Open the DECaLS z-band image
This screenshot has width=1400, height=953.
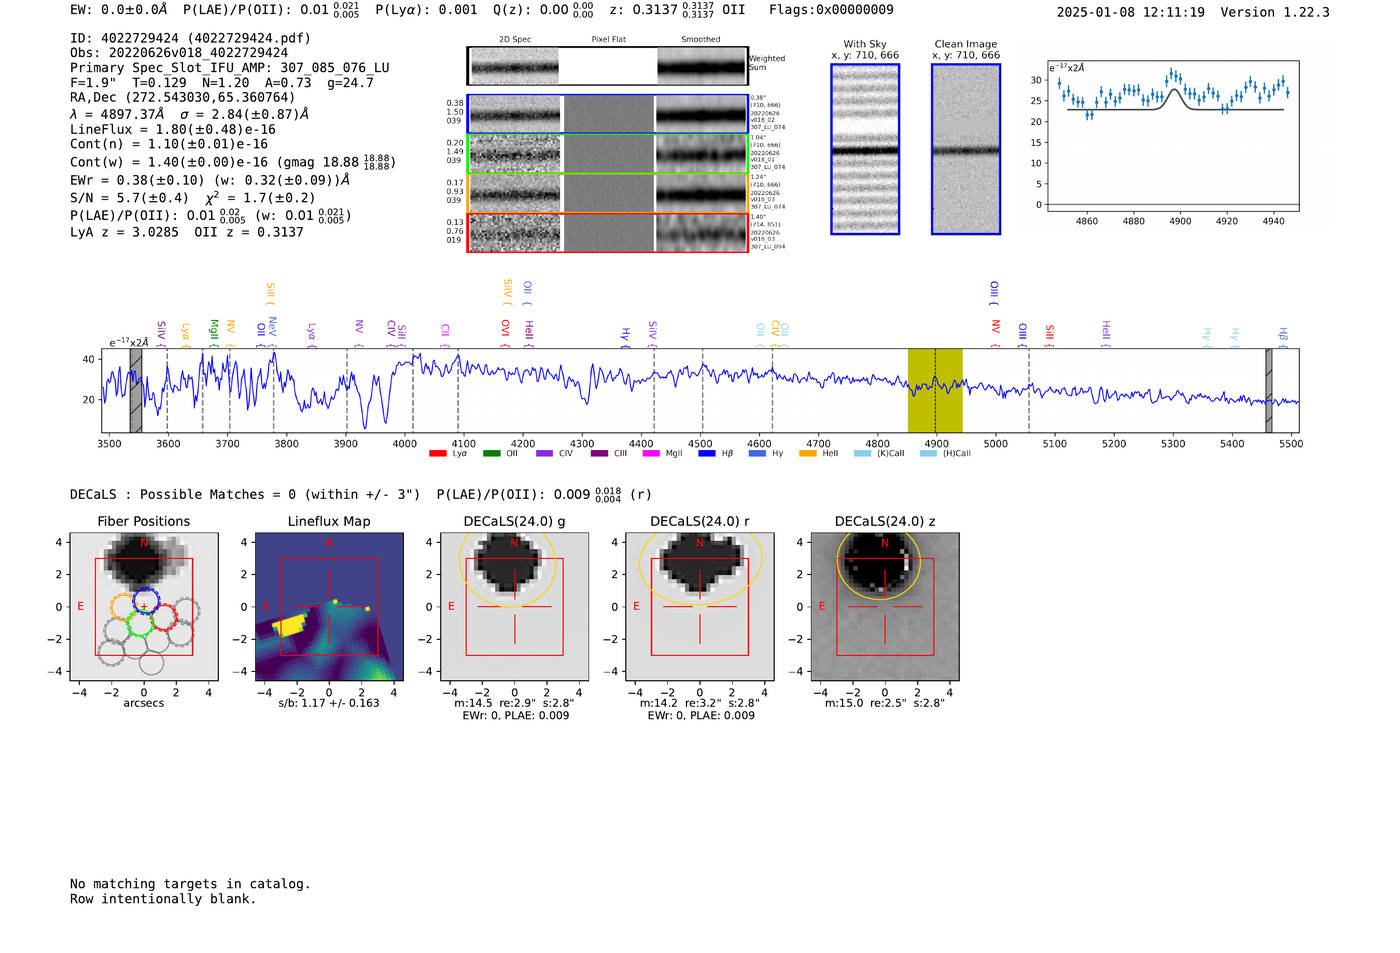[884, 608]
